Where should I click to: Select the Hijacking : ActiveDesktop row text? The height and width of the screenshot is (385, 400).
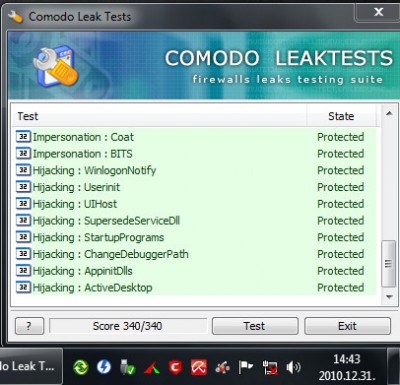coord(92,287)
